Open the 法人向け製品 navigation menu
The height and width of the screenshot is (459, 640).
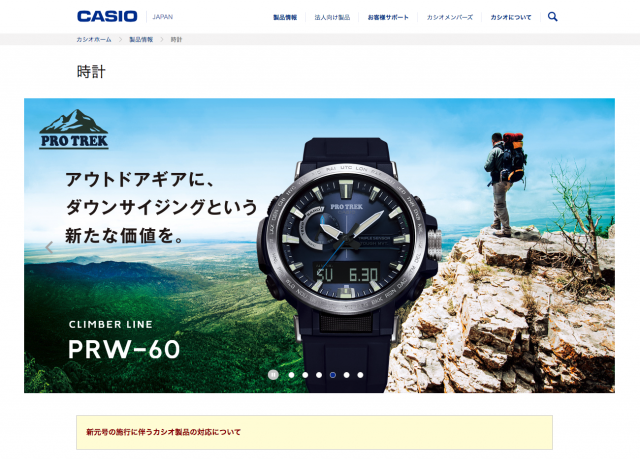pyautogui.click(x=332, y=17)
